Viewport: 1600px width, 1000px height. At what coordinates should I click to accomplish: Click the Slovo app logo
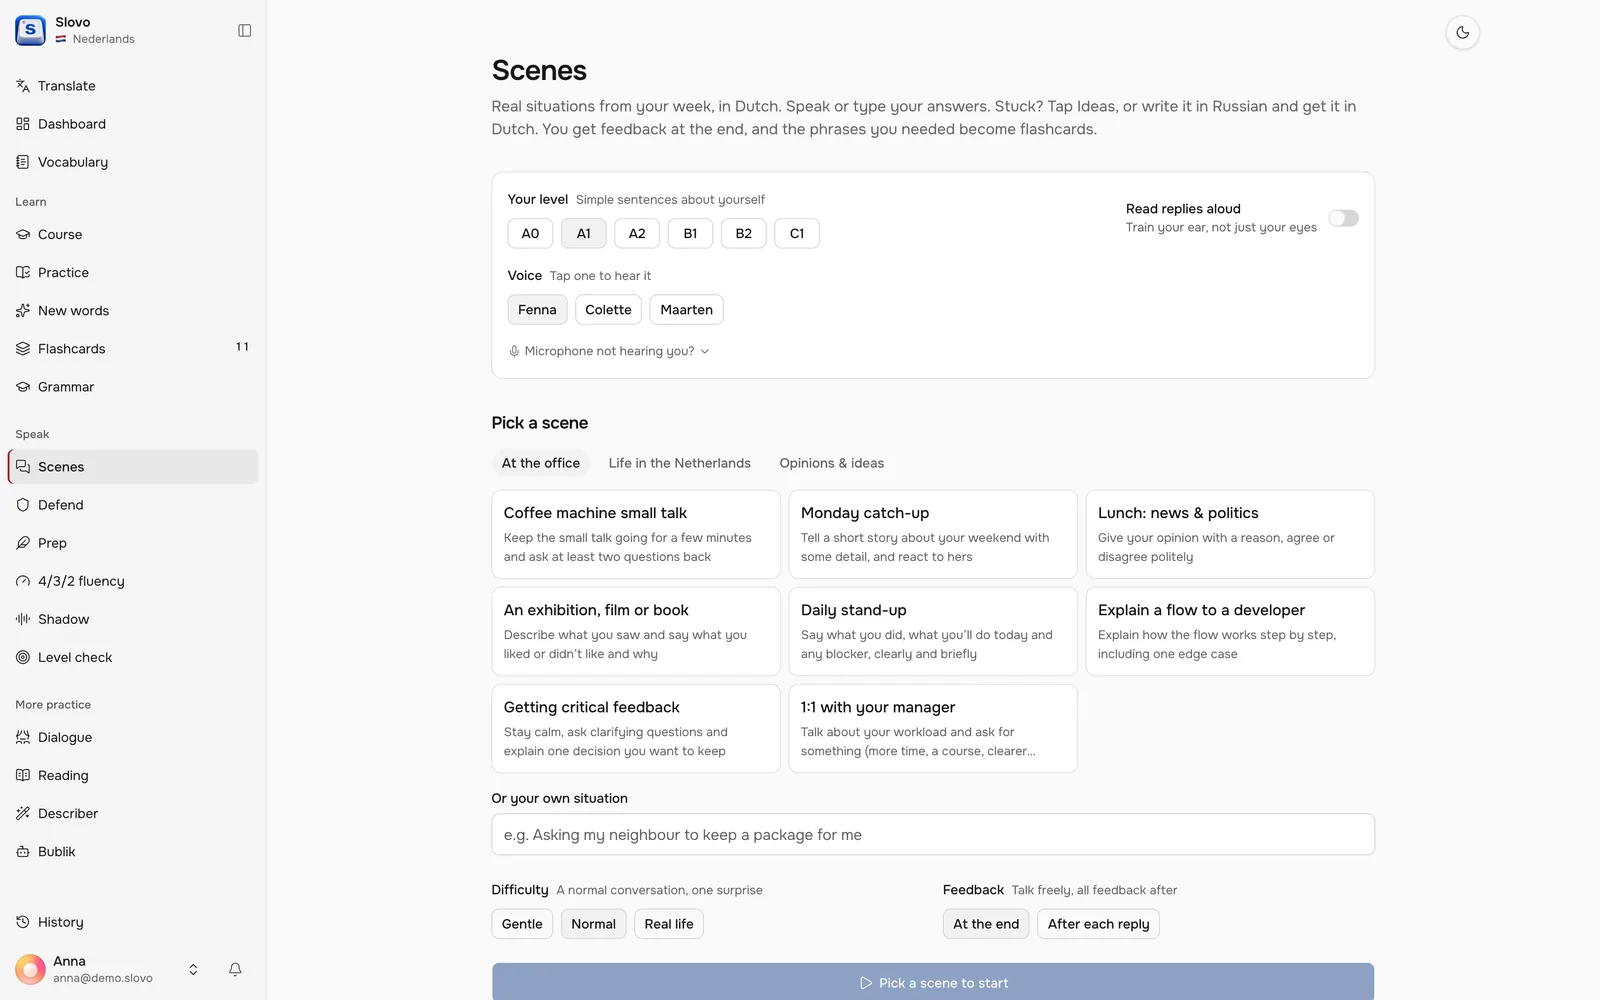pyautogui.click(x=30, y=30)
